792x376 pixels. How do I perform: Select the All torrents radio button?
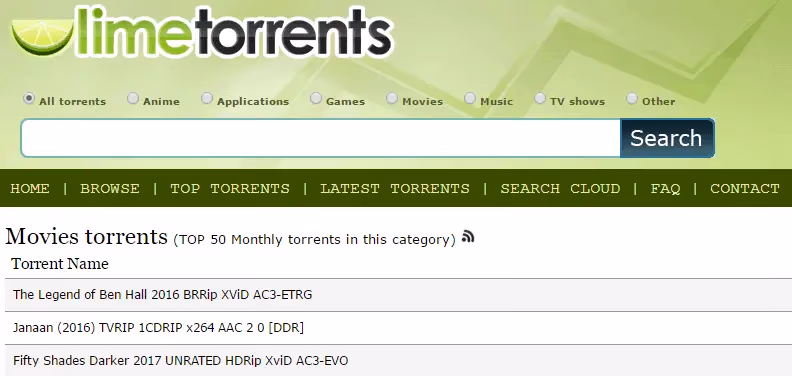(29, 98)
